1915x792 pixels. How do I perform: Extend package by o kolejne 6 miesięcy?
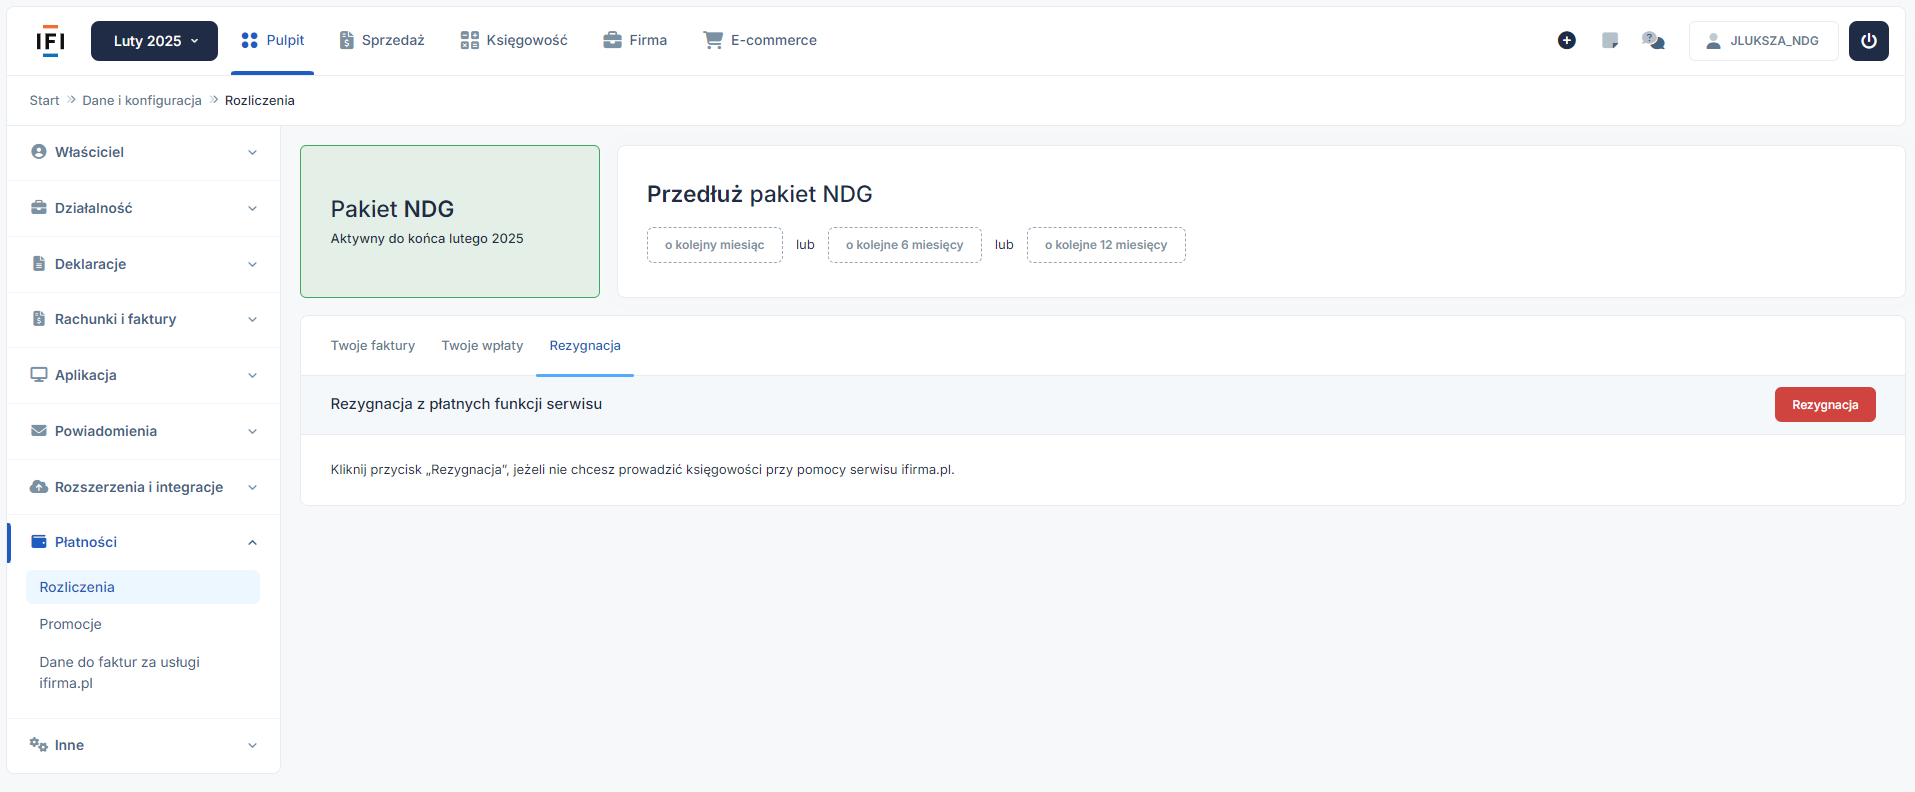tap(904, 245)
